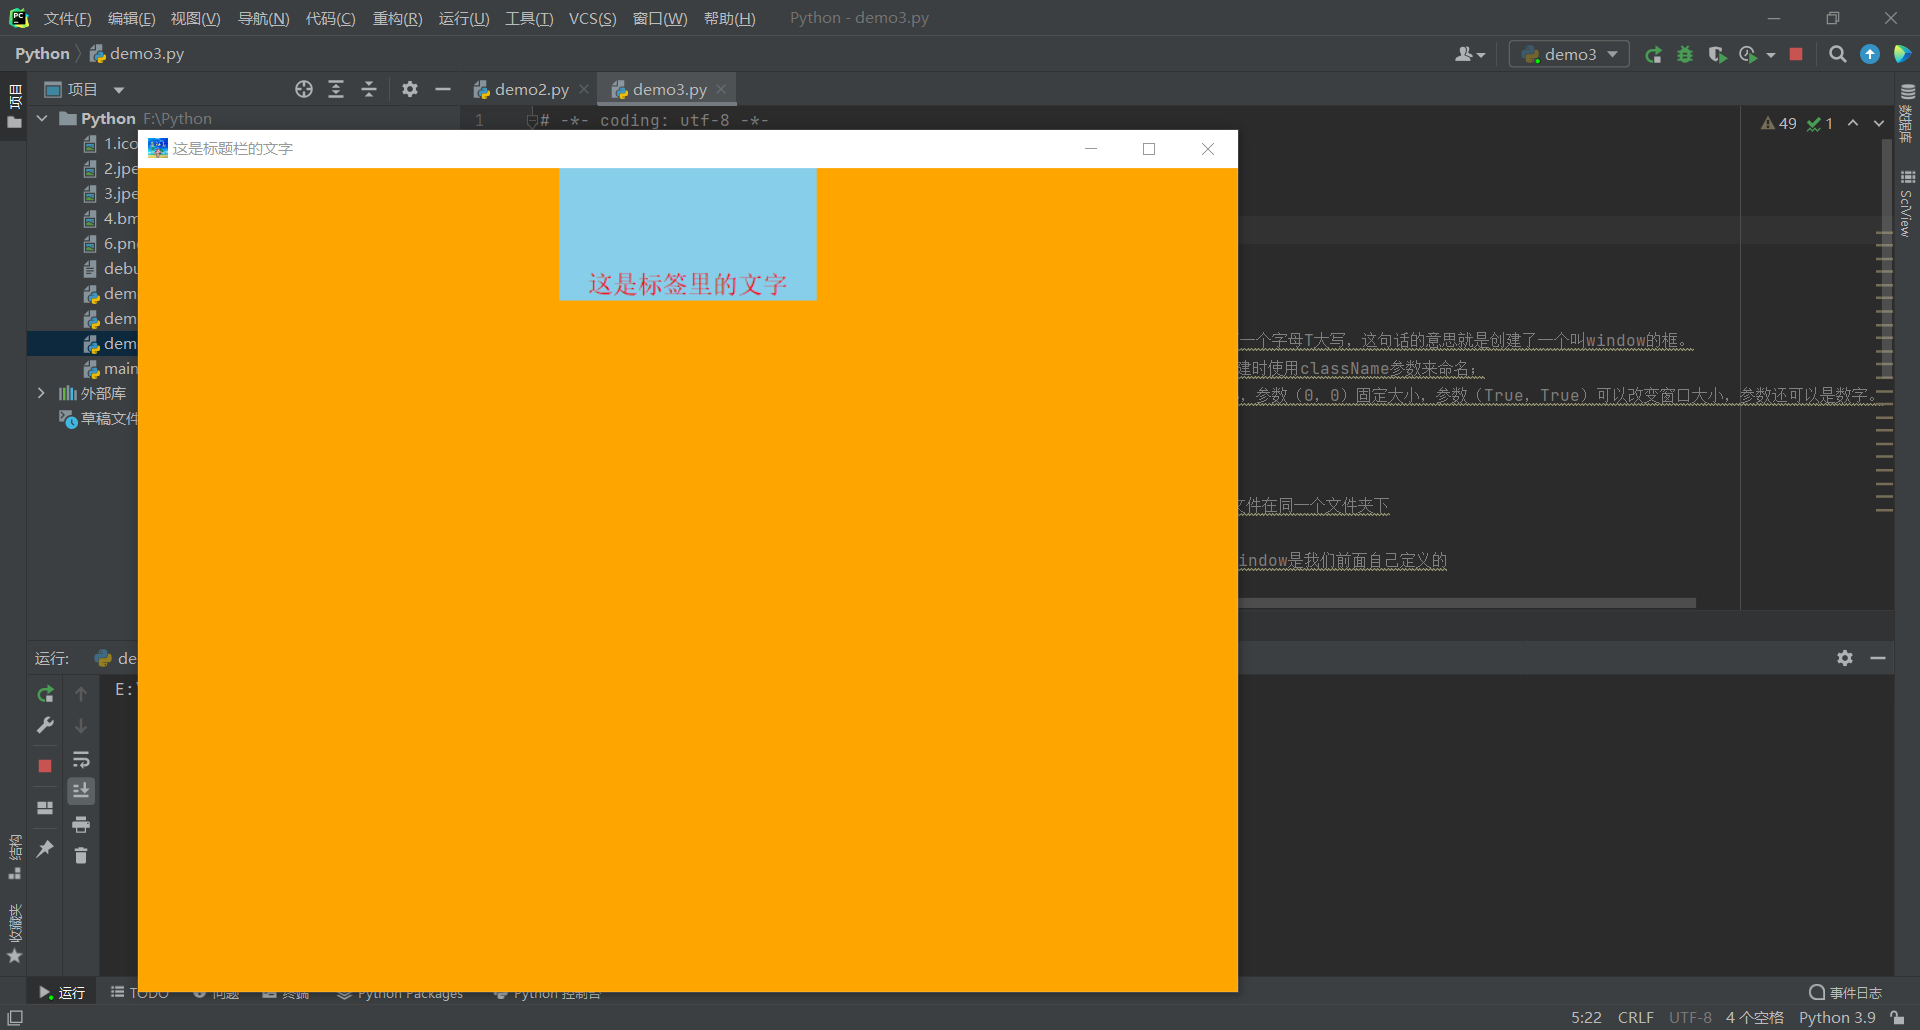Viewport: 1920px width, 1030px height.
Task: Expand the 外部库 tree node
Action: coord(41,393)
